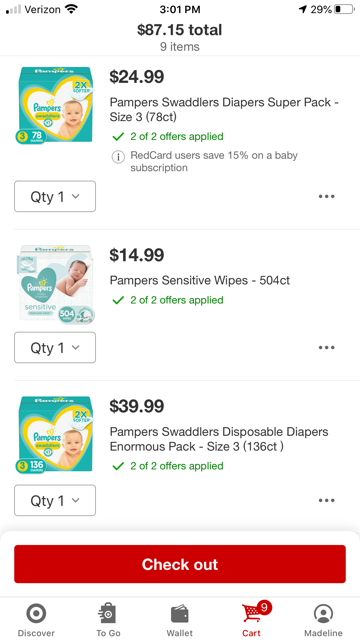Image resolution: width=360 pixels, height=640 pixels.
Task: Open the Discover tab bullseye icon
Action: pos(36,613)
